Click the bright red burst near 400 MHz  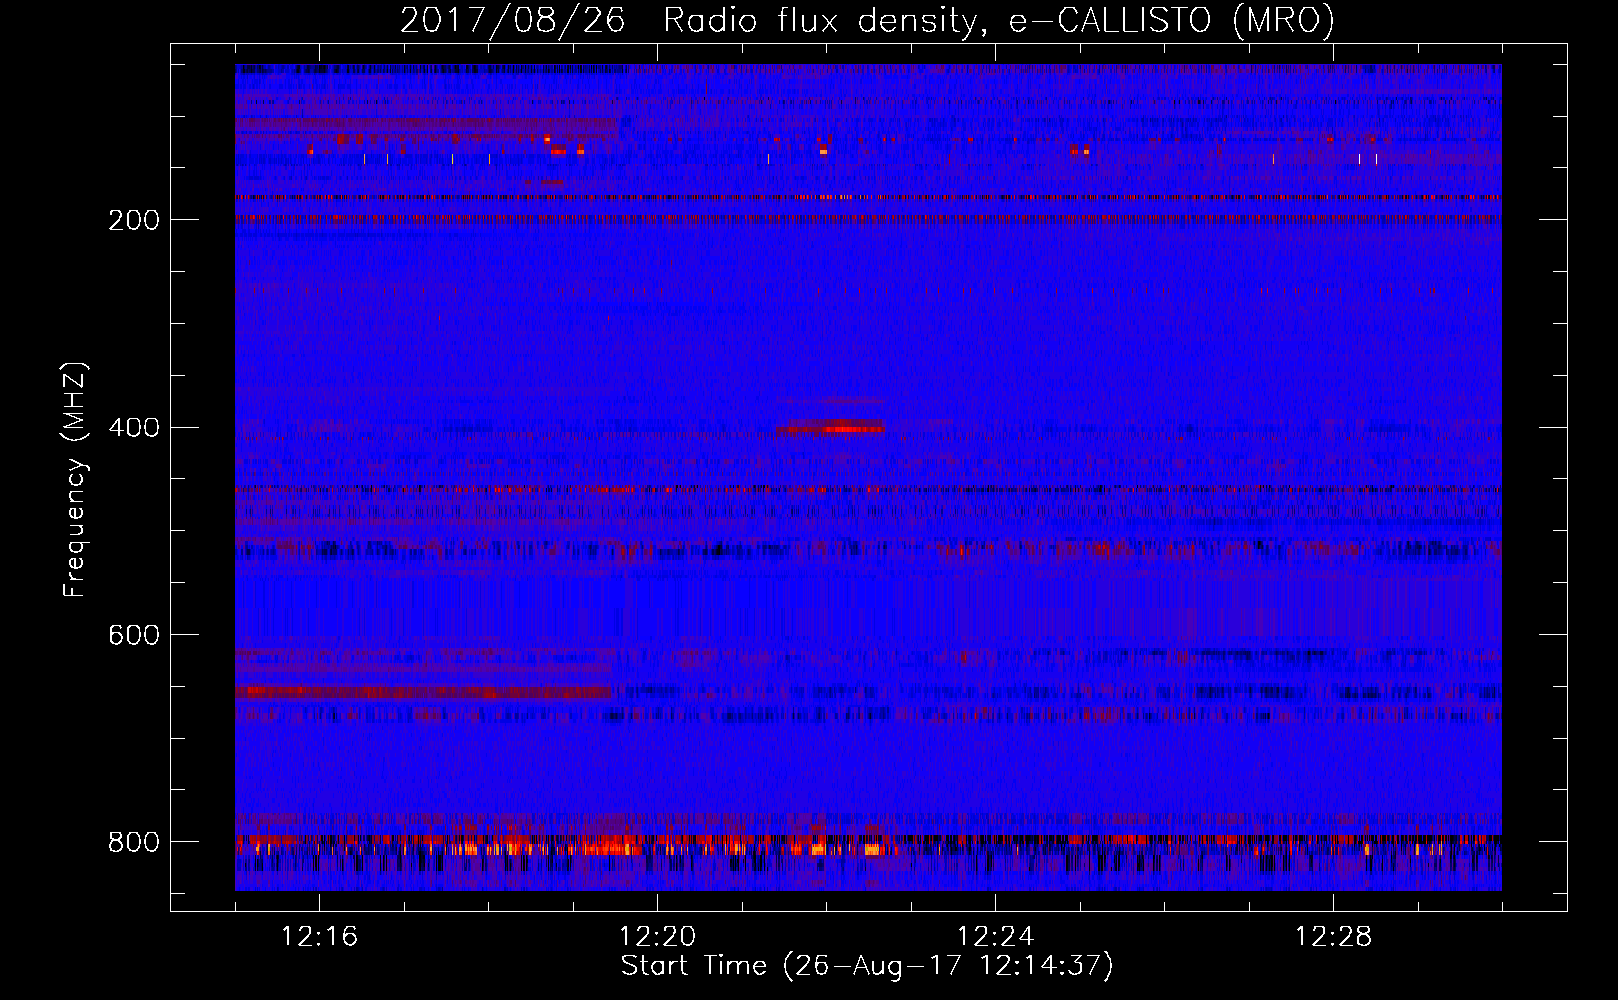click(x=830, y=428)
